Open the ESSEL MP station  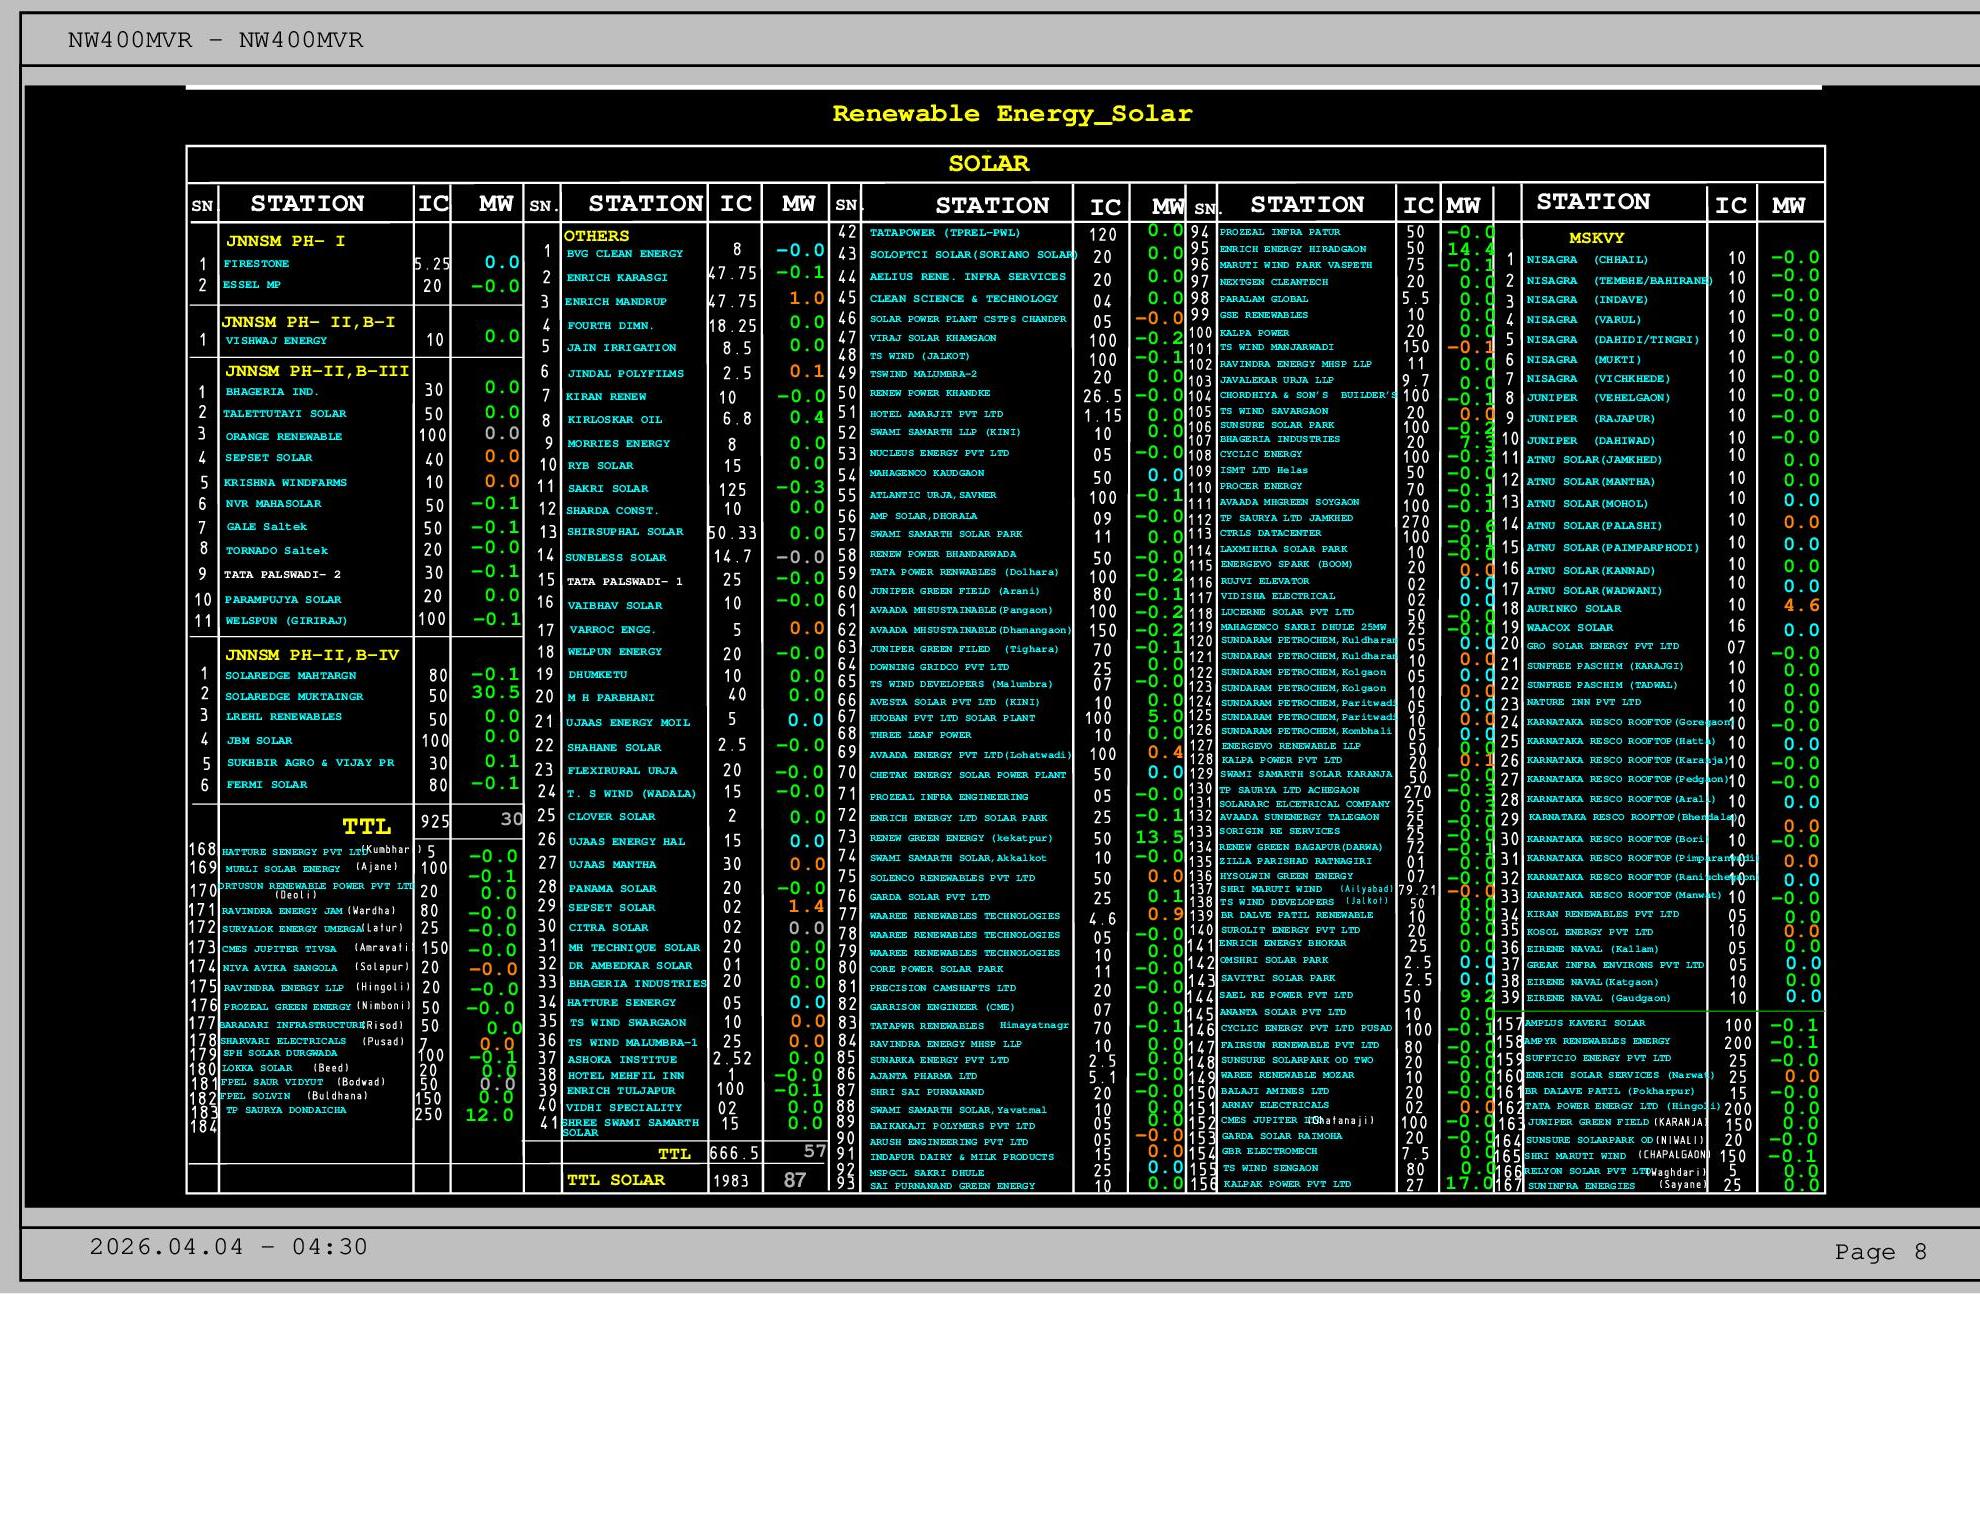251,285
